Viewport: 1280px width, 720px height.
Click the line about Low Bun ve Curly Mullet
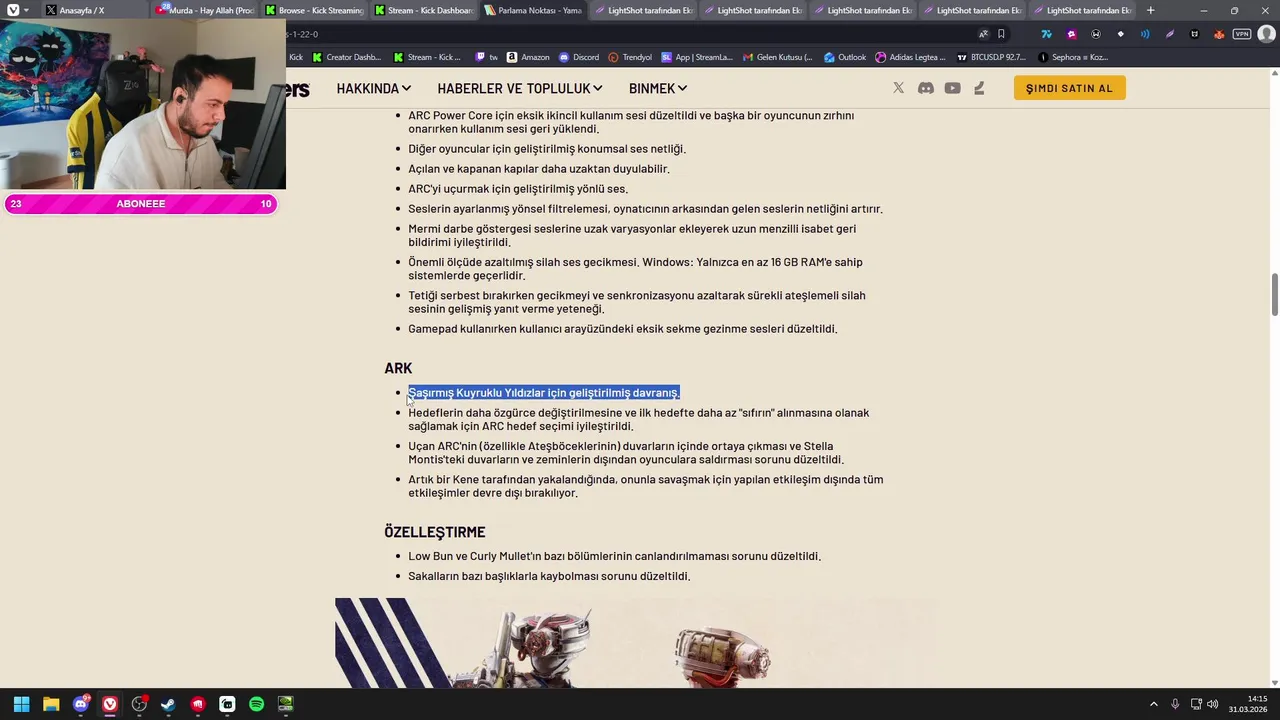614,556
